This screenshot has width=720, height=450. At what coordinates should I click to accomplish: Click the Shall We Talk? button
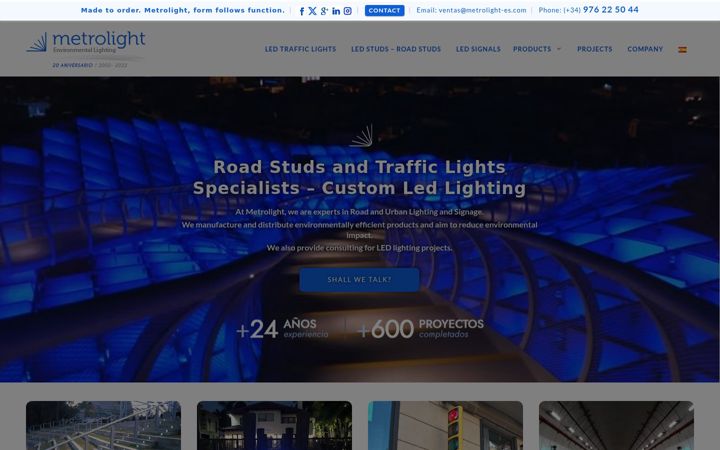(x=359, y=280)
